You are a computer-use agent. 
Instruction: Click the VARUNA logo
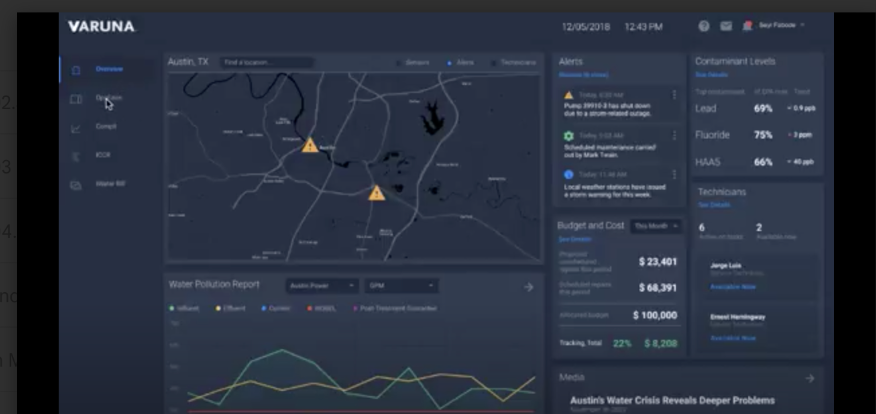coord(101,26)
